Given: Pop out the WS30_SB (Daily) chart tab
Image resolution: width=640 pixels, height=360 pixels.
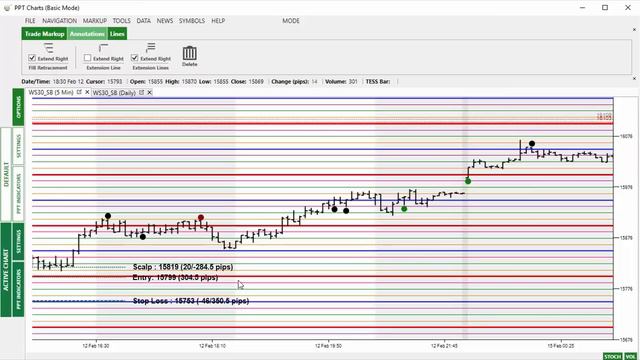Looking at the screenshot, I should click(x=142, y=93).
